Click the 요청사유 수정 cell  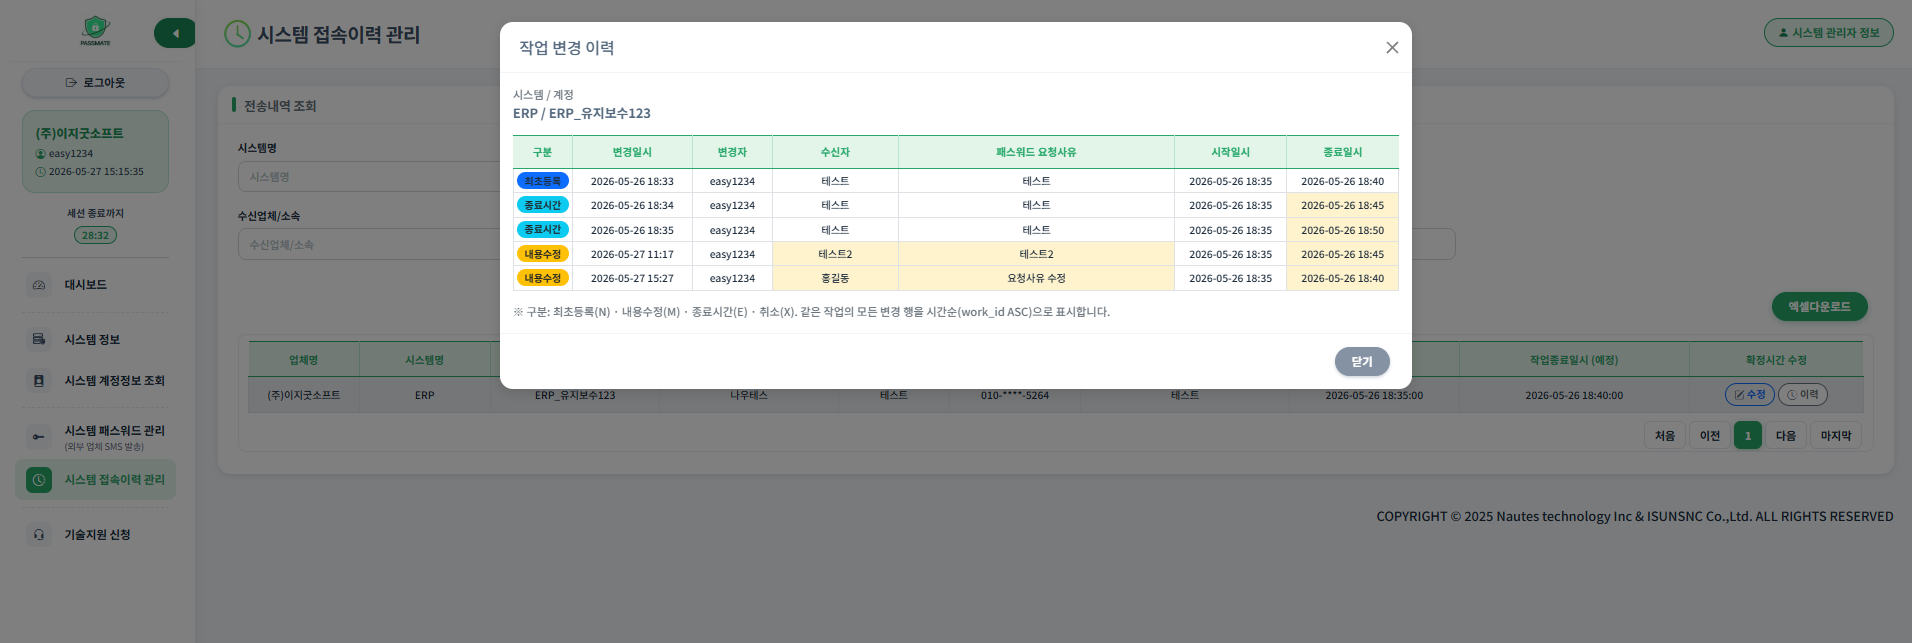click(1036, 278)
